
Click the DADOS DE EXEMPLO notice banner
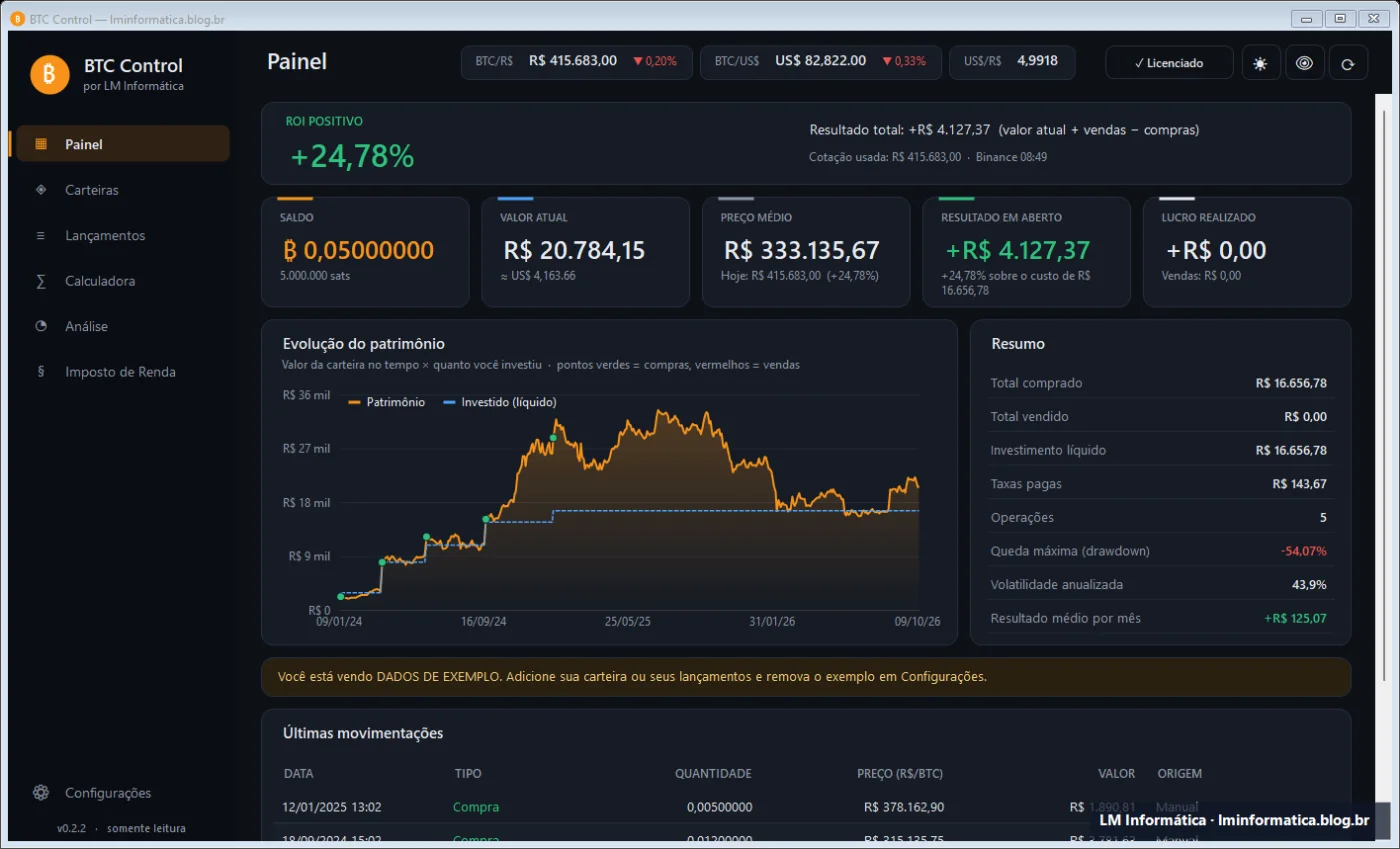pos(806,677)
